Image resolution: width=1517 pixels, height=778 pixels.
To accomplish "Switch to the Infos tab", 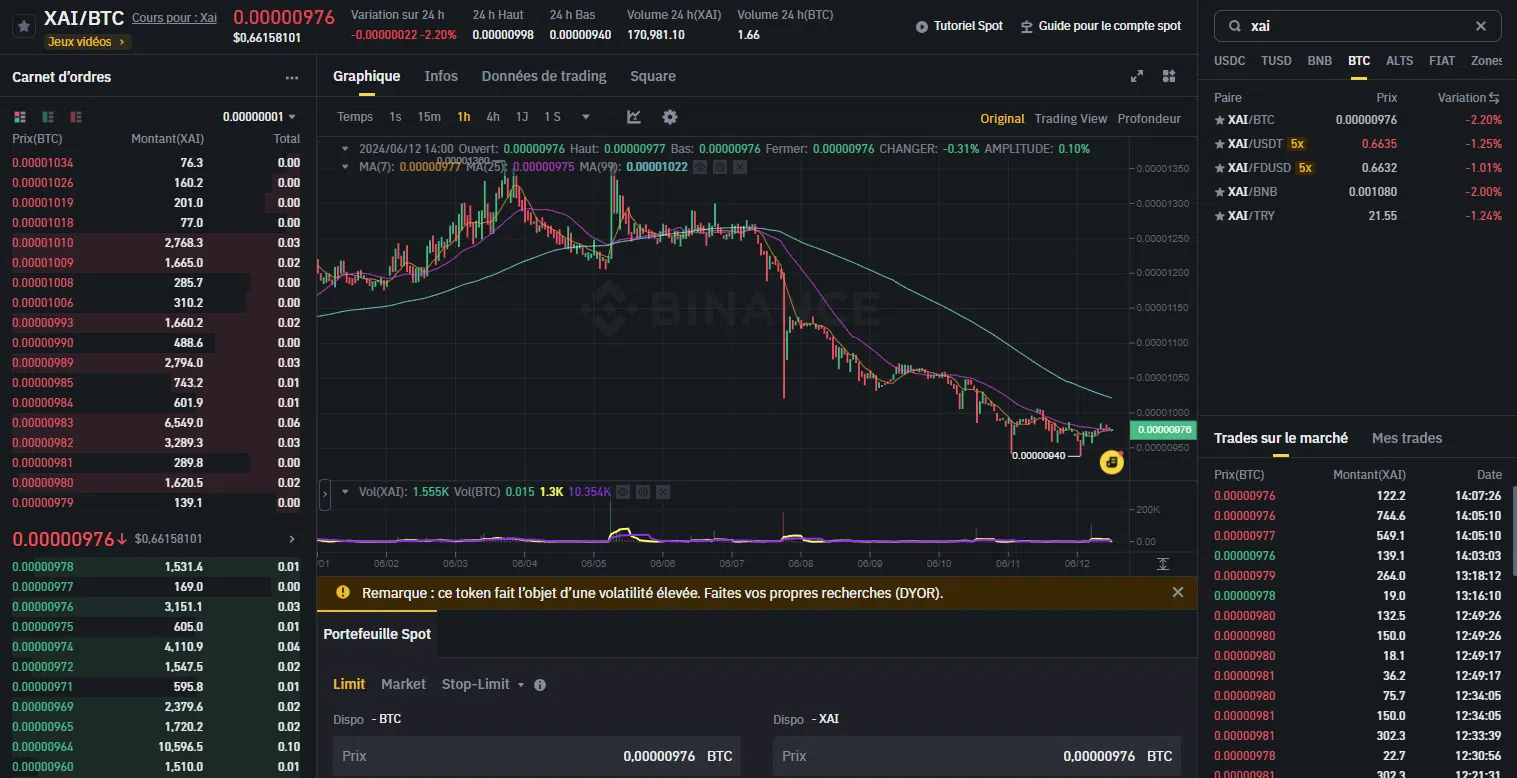I will click(x=441, y=76).
